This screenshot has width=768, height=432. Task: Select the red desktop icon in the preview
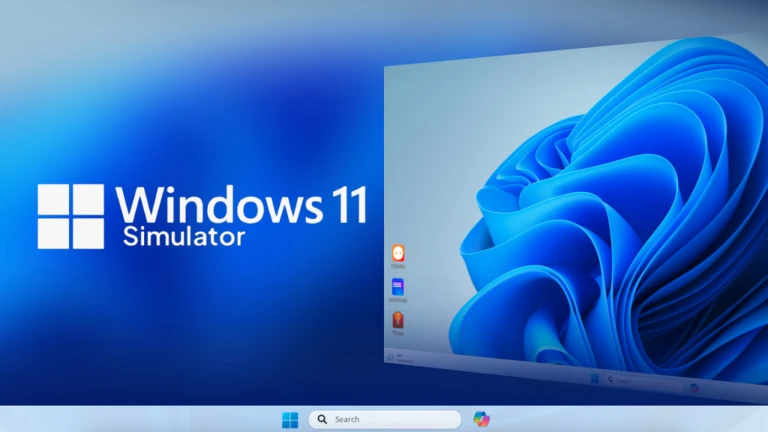[398, 321]
